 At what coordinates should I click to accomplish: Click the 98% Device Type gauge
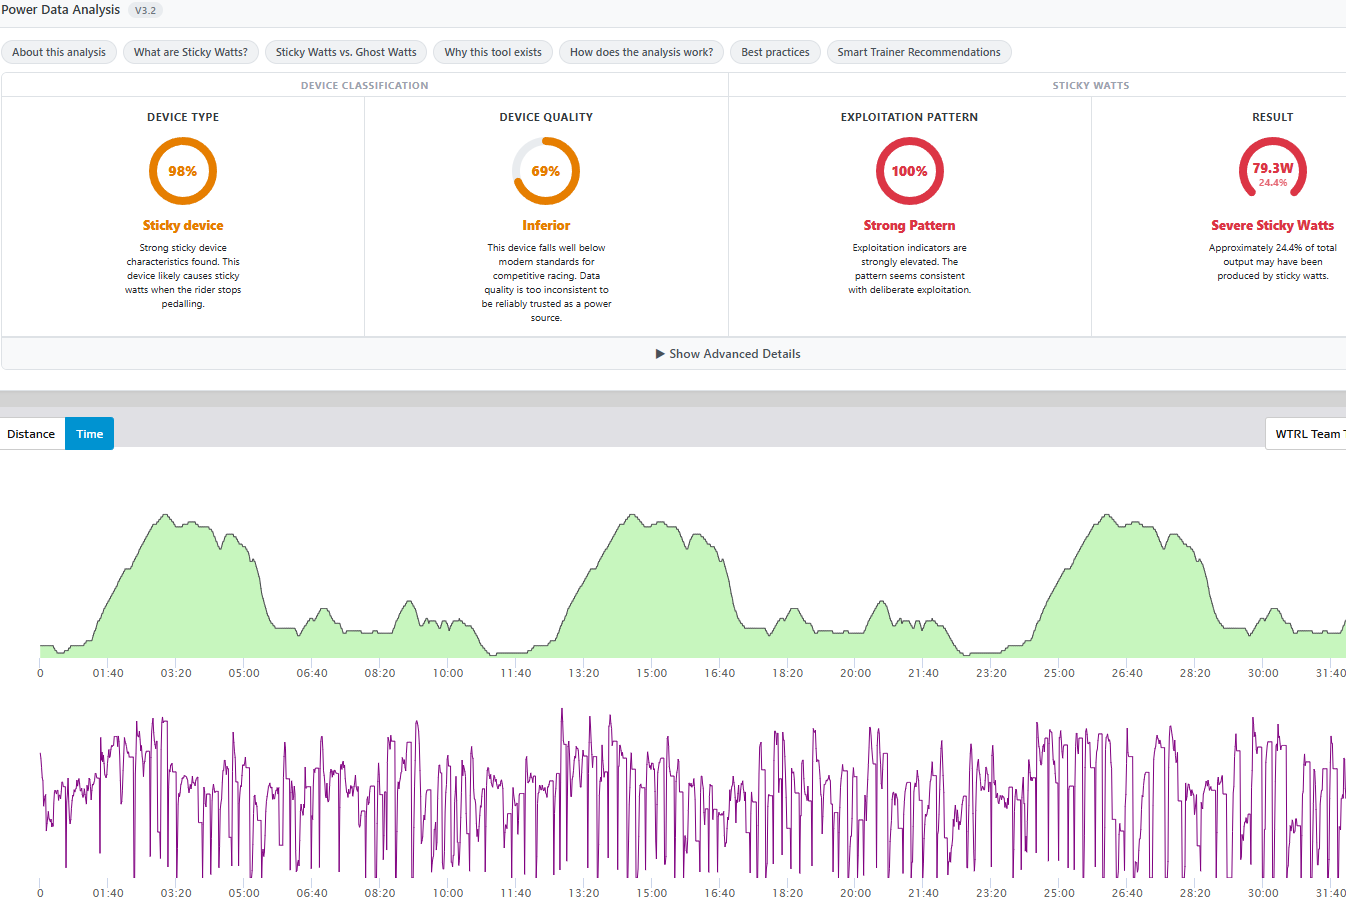(183, 171)
